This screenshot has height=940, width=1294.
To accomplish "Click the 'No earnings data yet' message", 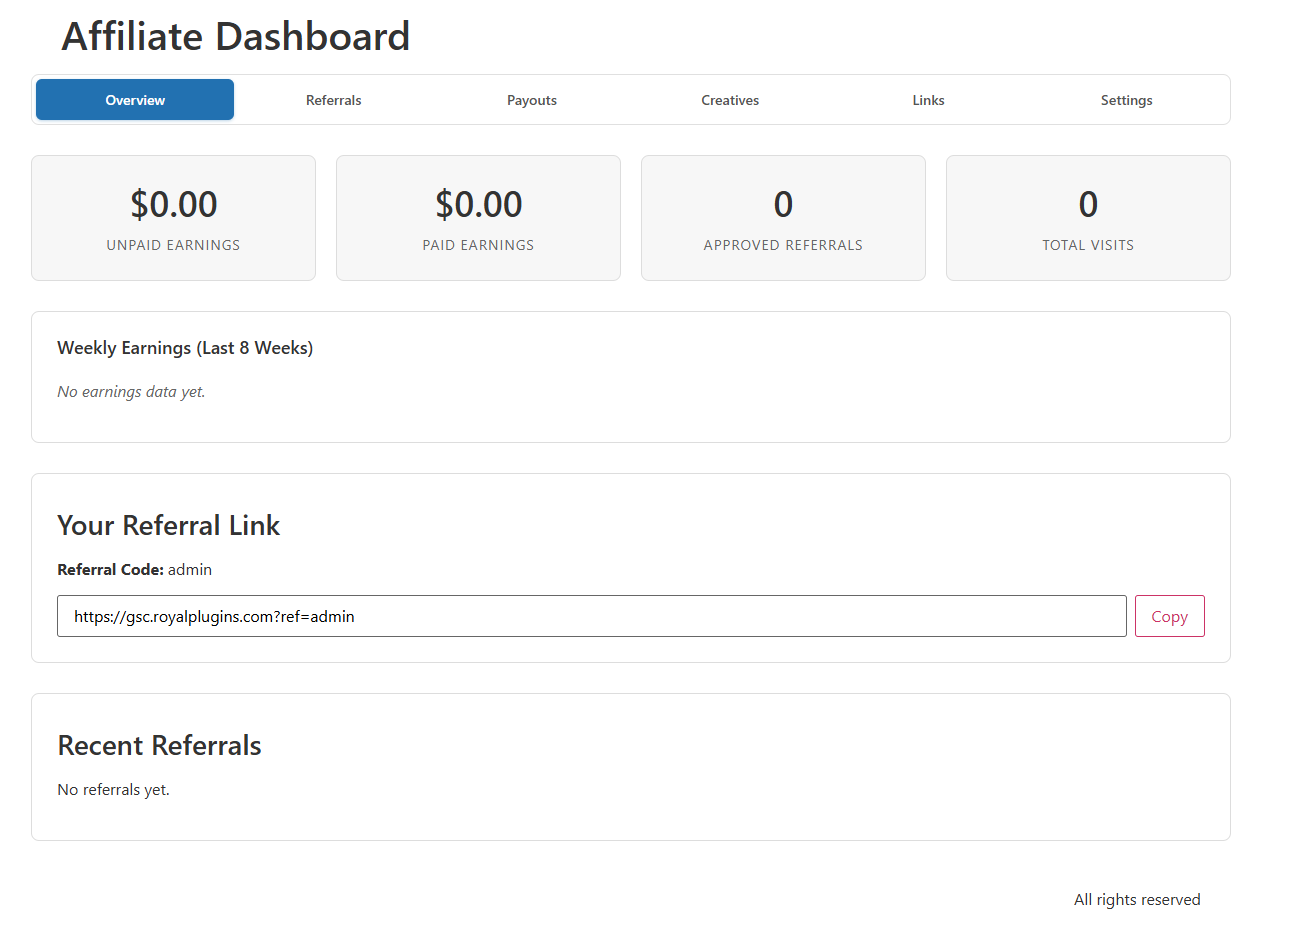I will pos(131,391).
